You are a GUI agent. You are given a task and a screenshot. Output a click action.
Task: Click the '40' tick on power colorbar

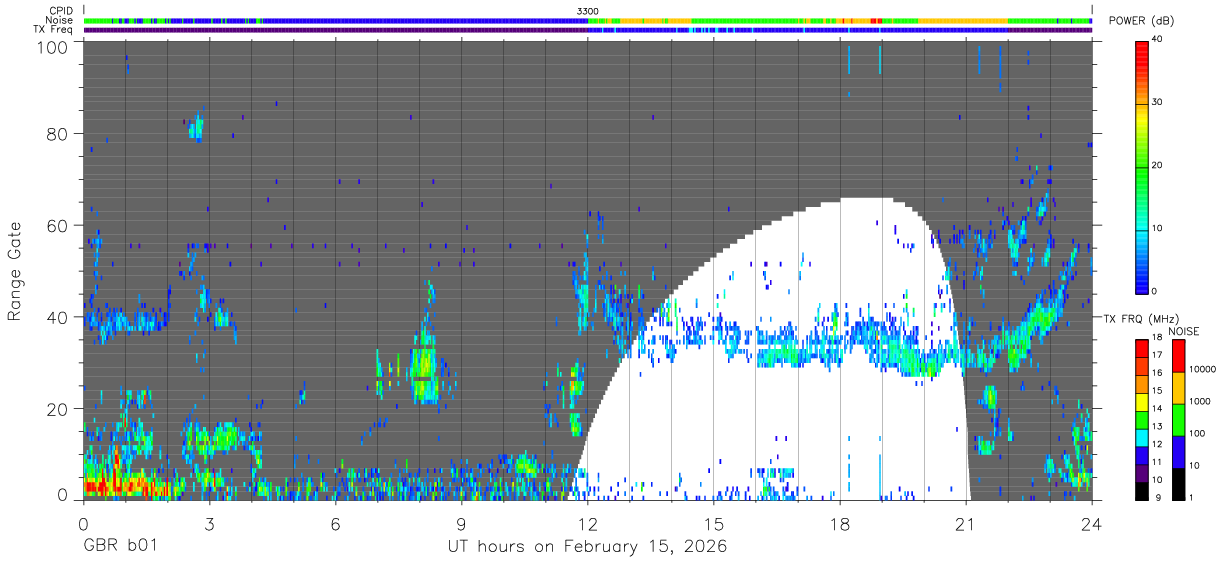click(x=1157, y=40)
